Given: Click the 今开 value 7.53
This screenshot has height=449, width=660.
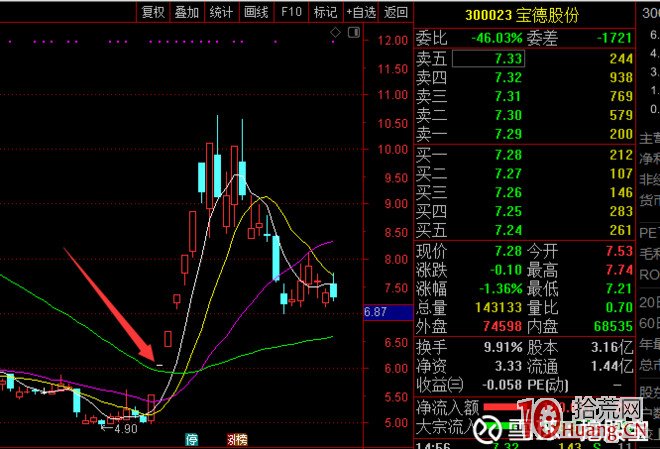Looking at the screenshot, I should tap(619, 251).
